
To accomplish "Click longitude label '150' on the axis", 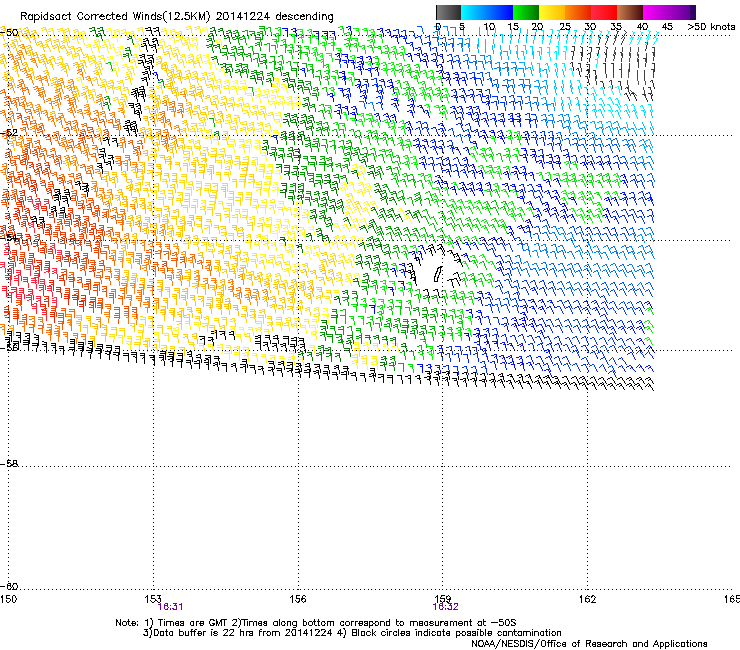I will tap(8, 599).
